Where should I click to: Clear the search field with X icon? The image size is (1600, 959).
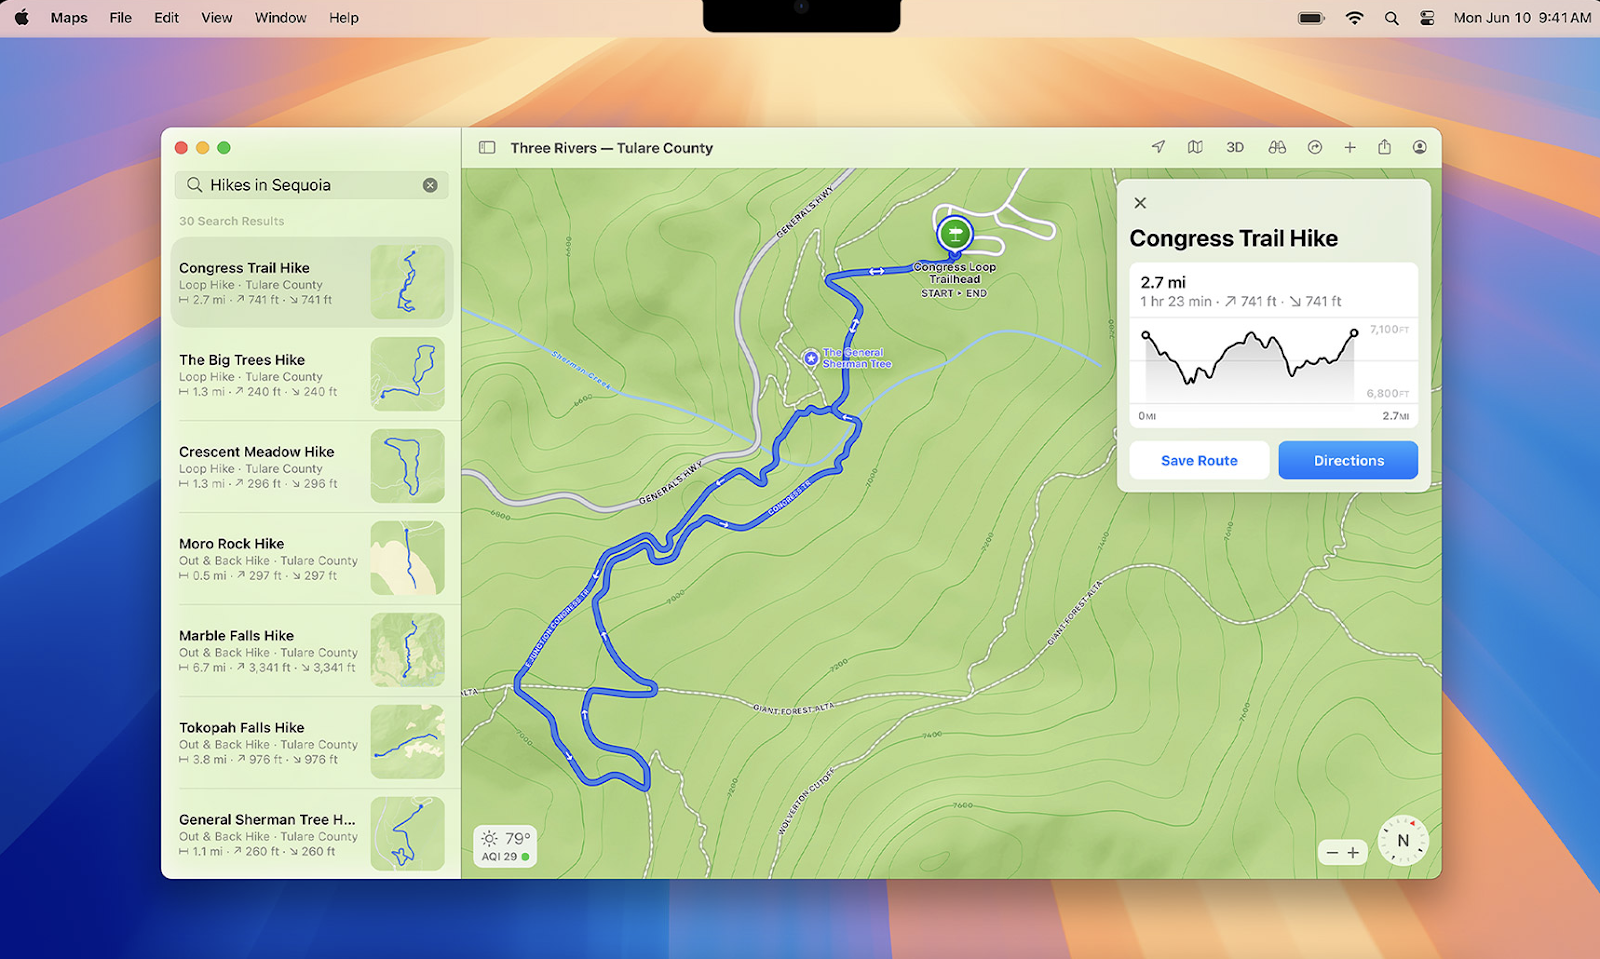(x=430, y=185)
